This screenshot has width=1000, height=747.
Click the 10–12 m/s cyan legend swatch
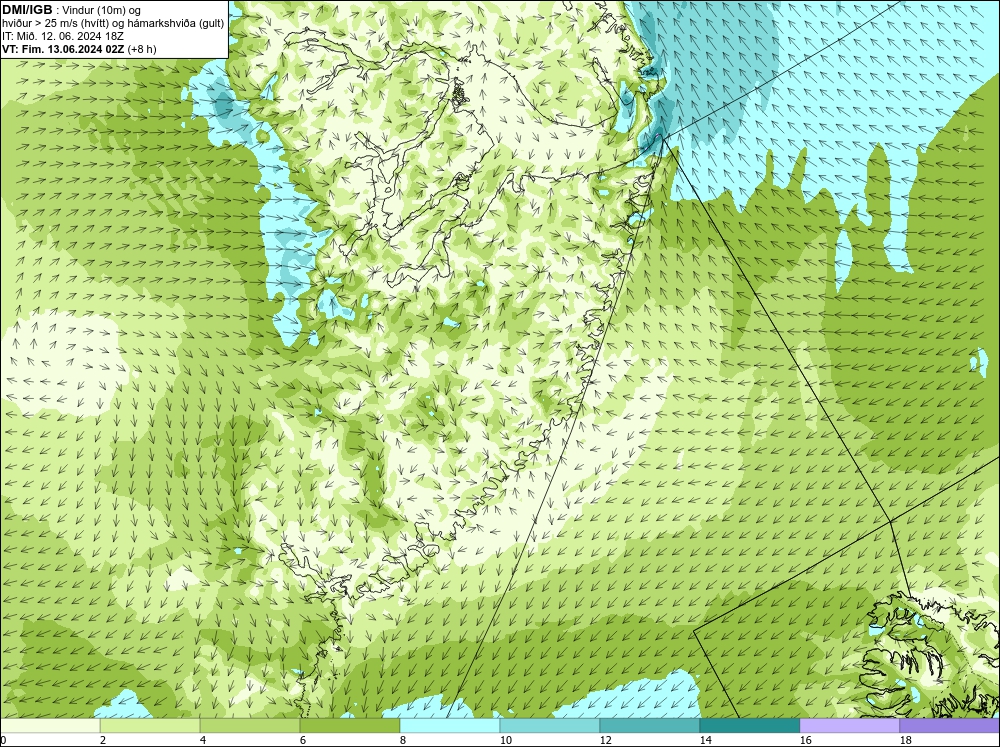point(550,725)
